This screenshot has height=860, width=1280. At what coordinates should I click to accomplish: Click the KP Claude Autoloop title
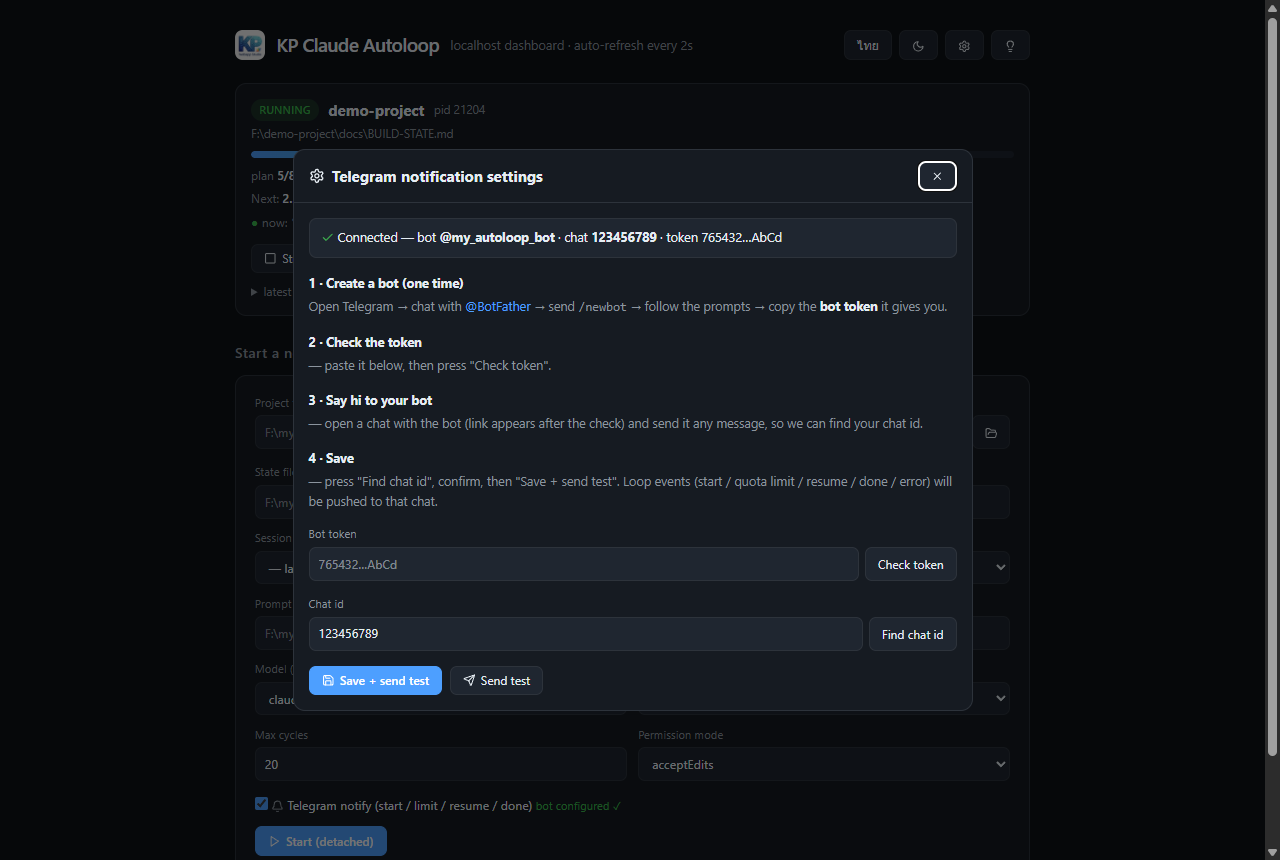coord(358,46)
